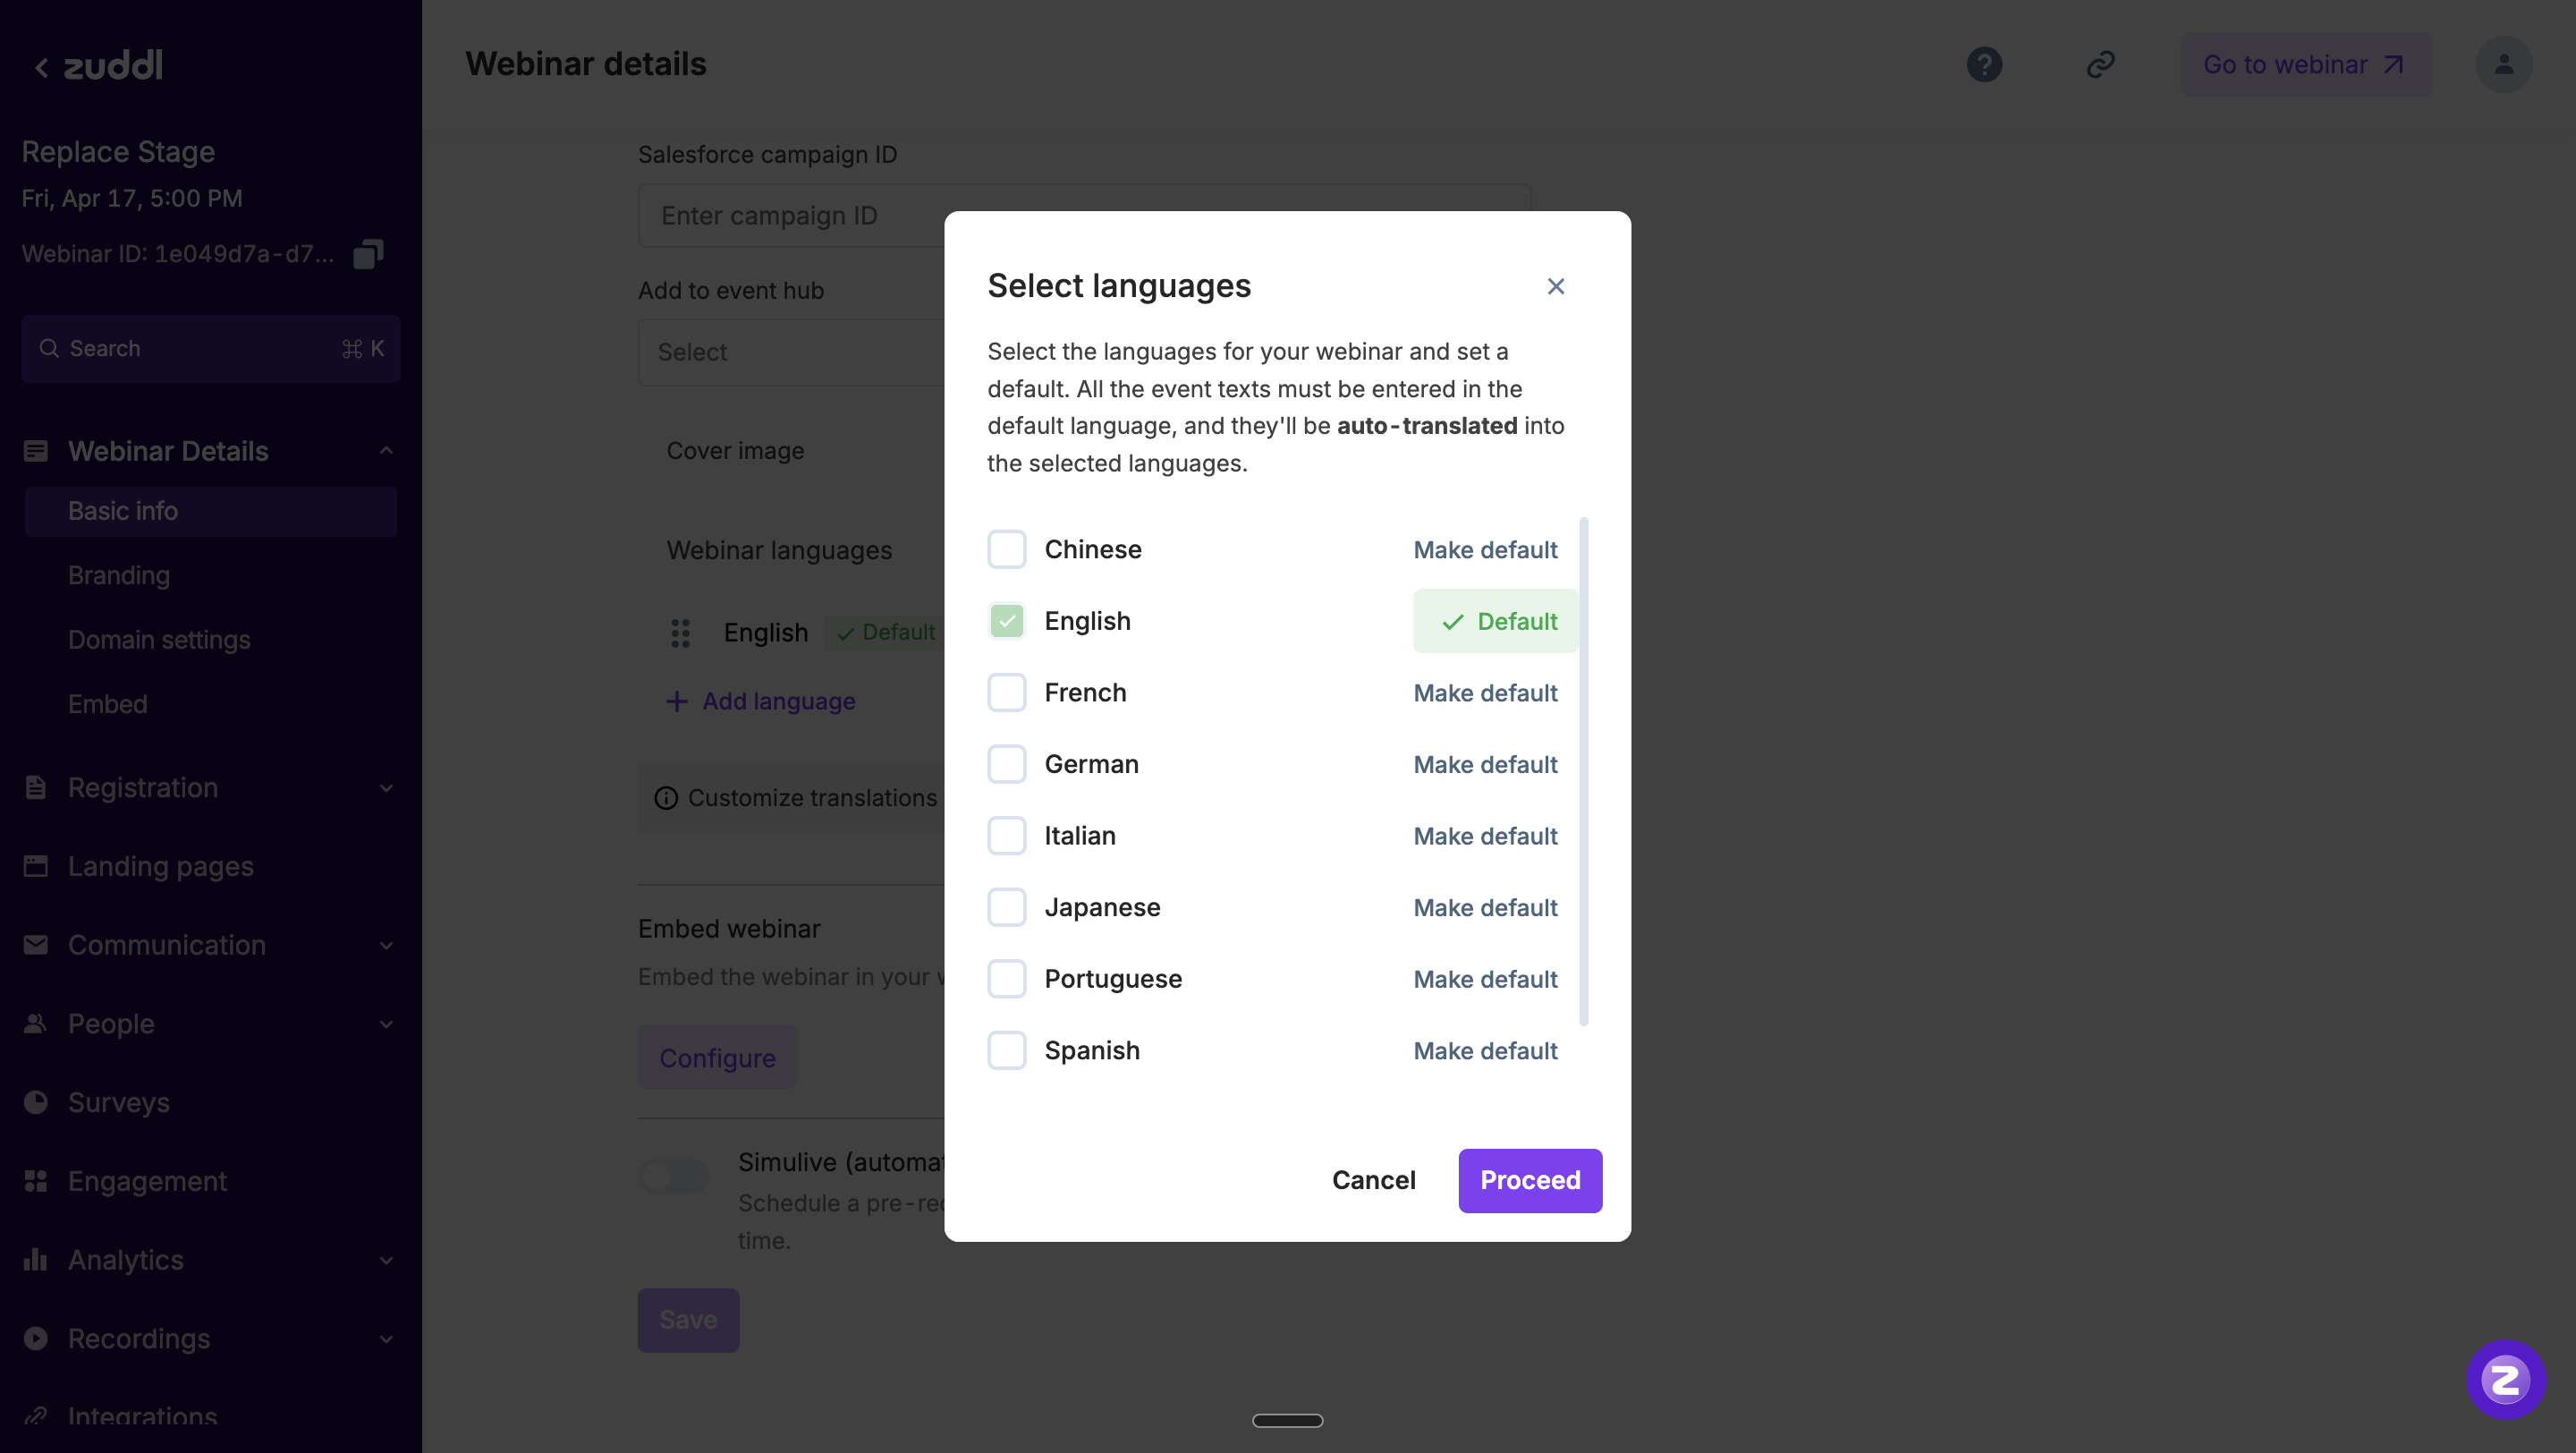Copy the Webinar ID
The height and width of the screenshot is (1453, 2576).
point(368,254)
